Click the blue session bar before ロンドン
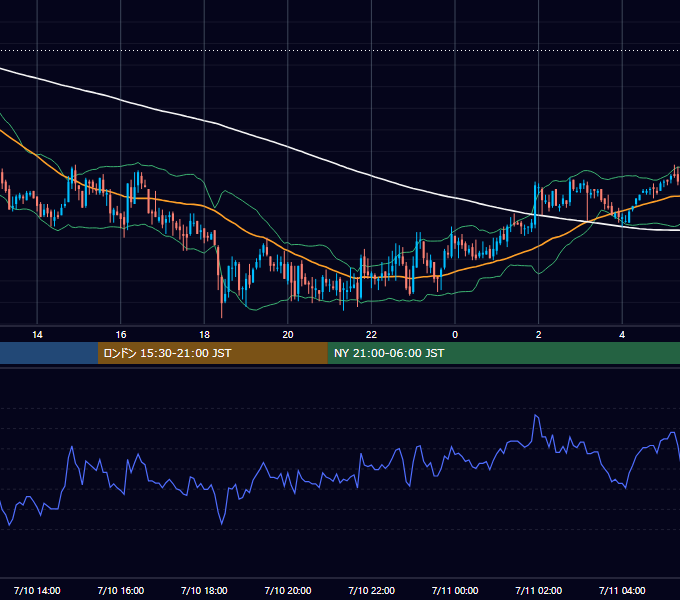 coord(49,353)
